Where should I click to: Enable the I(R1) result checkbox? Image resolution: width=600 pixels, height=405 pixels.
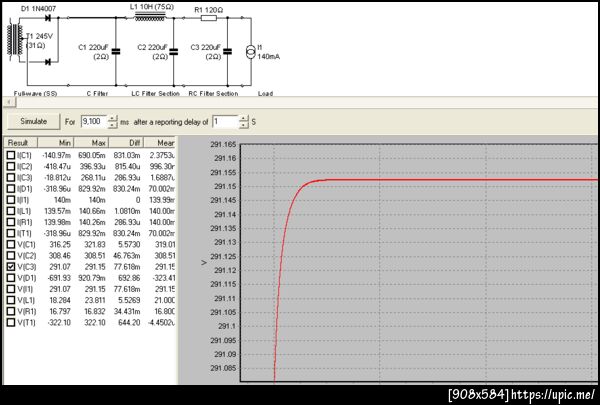[x=11, y=222]
